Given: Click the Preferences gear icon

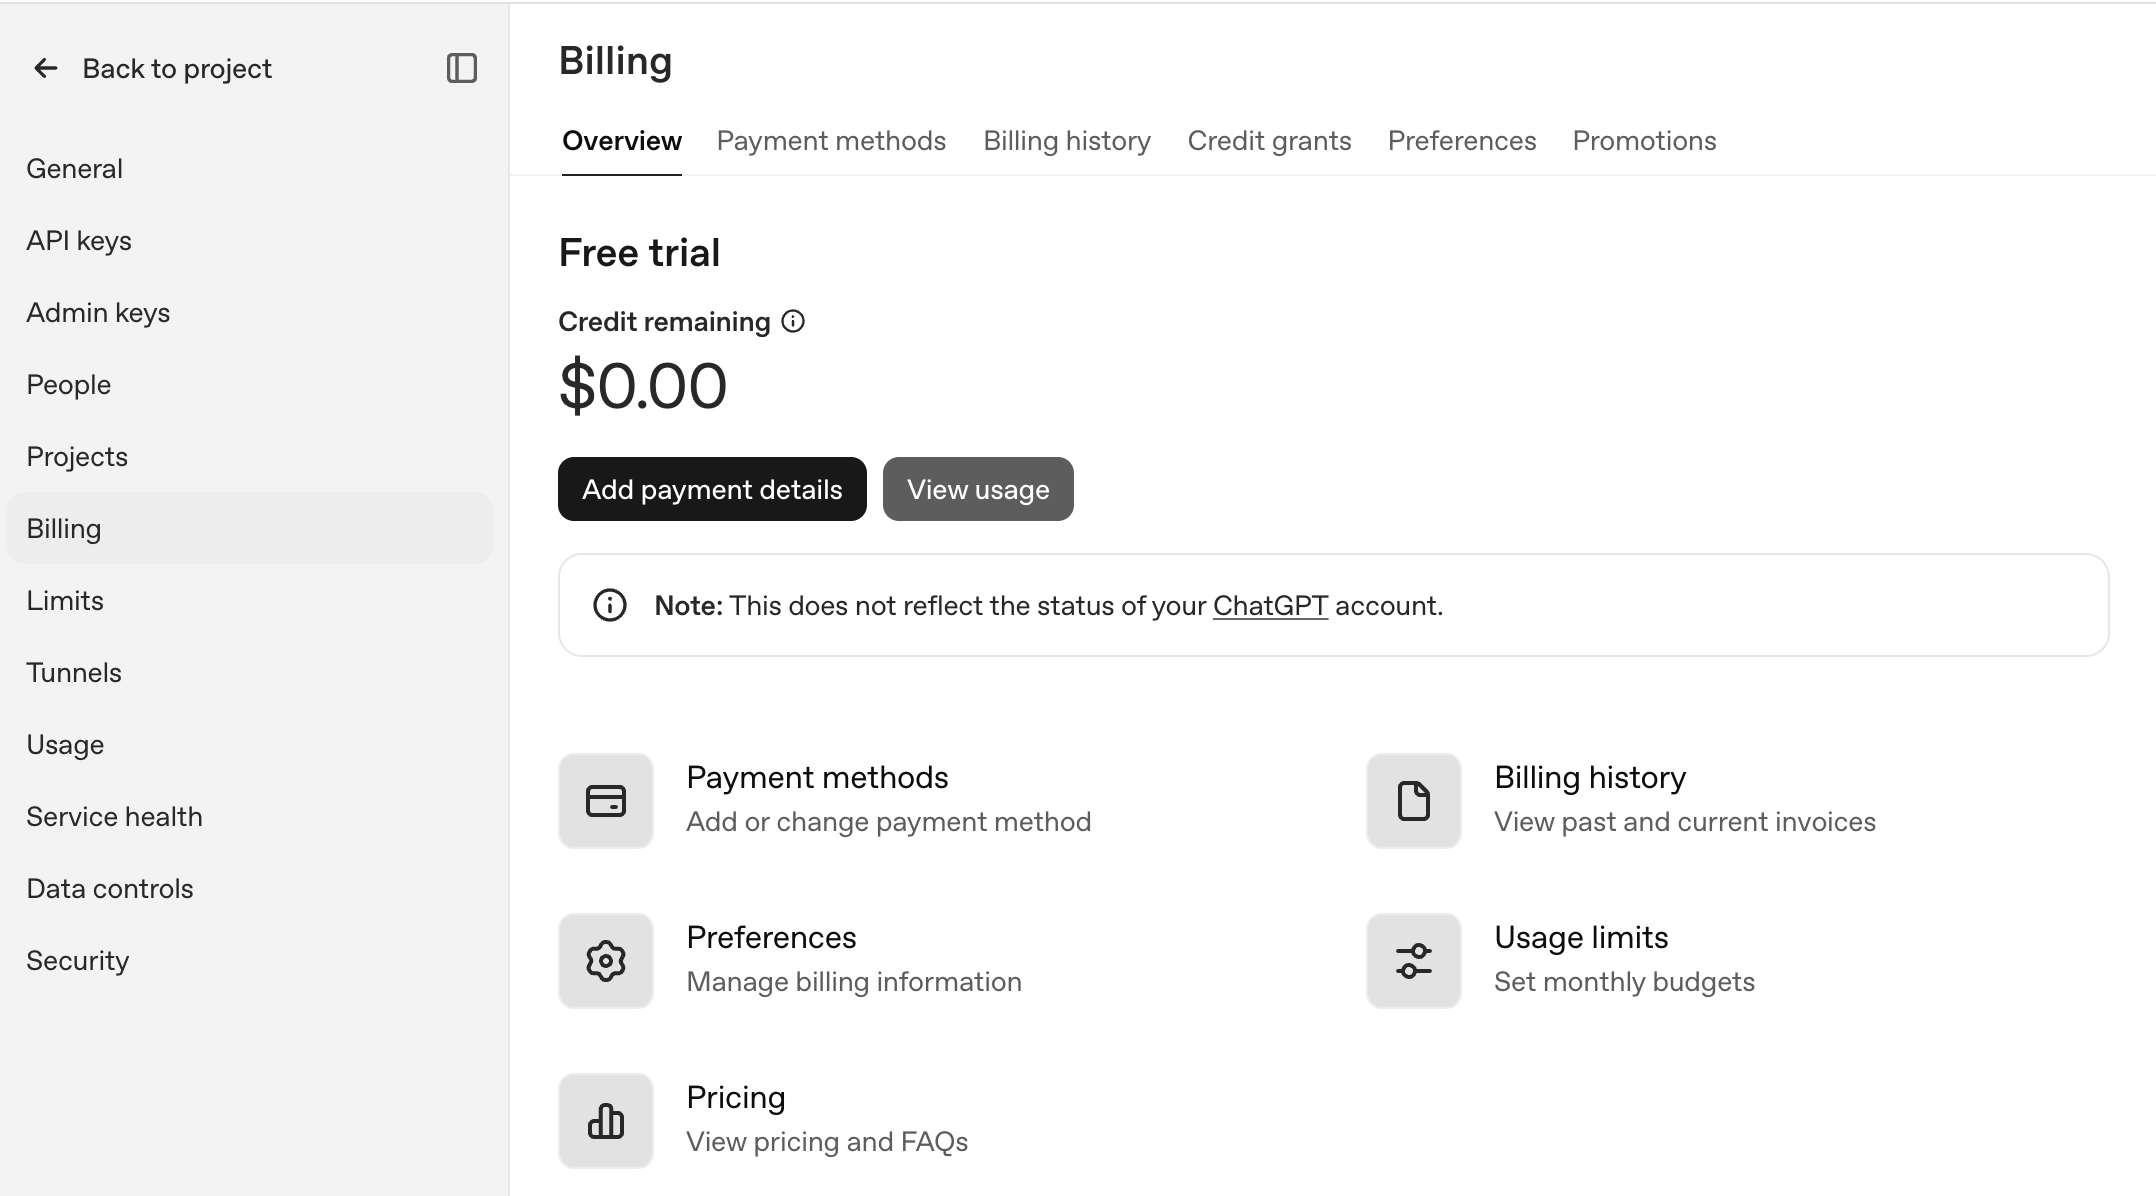Looking at the screenshot, I should tap(606, 961).
